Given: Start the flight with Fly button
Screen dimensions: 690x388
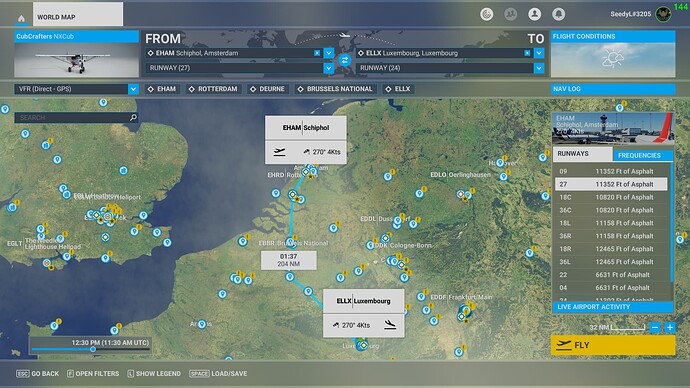Looking at the screenshot, I should [x=613, y=345].
